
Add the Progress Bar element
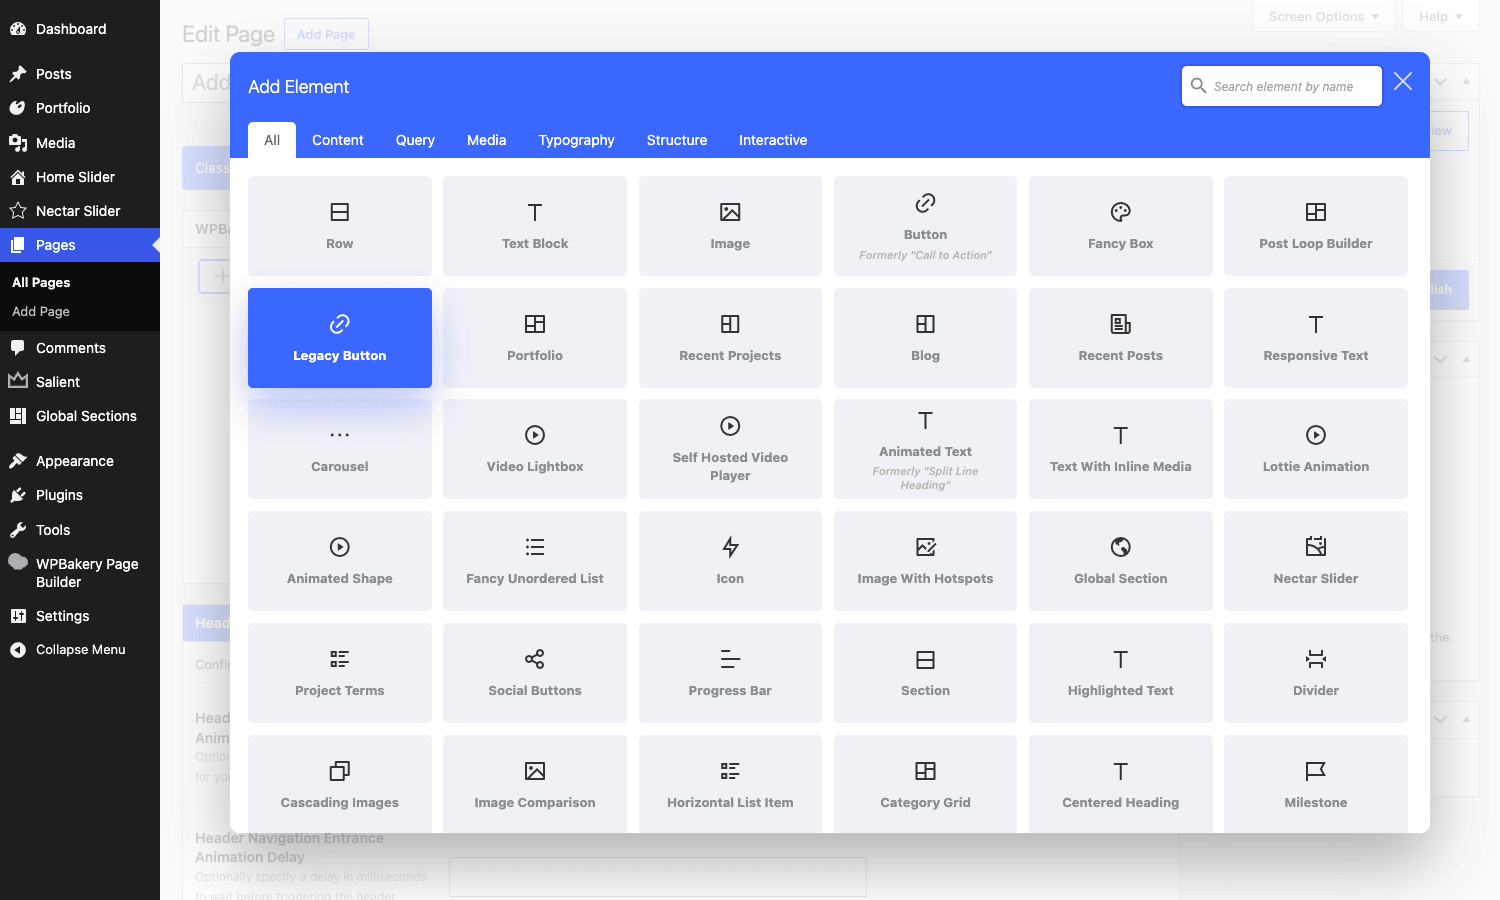[730, 673]
